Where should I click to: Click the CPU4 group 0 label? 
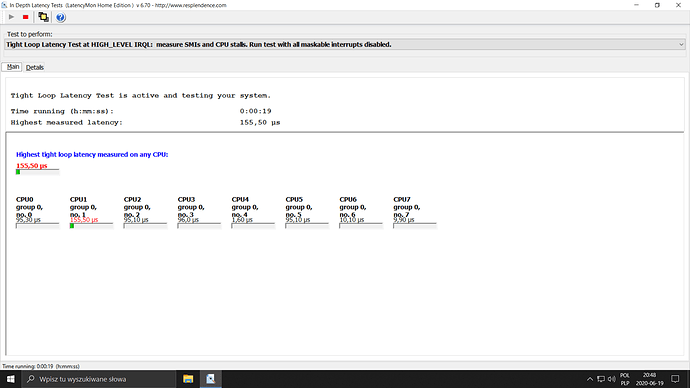(x=245, y=207)
